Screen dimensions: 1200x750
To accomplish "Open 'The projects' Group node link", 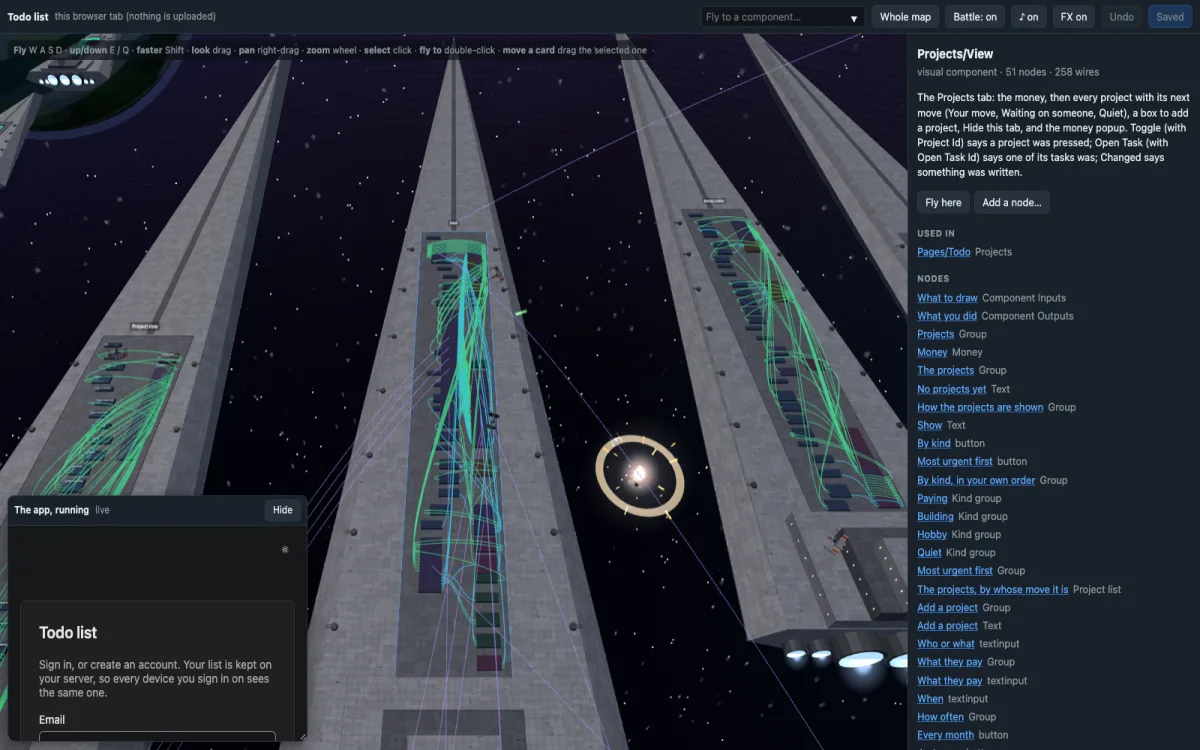I will [x=946, y=370].
